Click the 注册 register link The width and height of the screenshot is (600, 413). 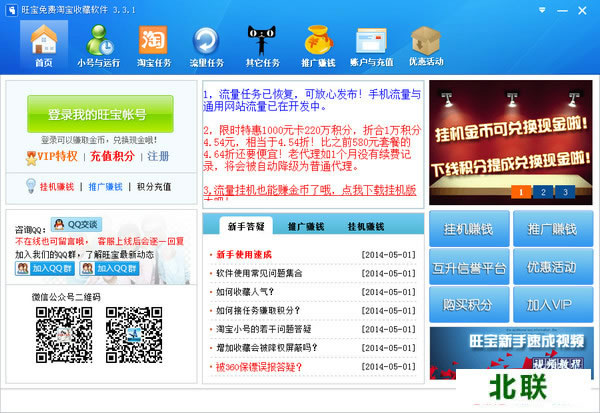point(158,157)
